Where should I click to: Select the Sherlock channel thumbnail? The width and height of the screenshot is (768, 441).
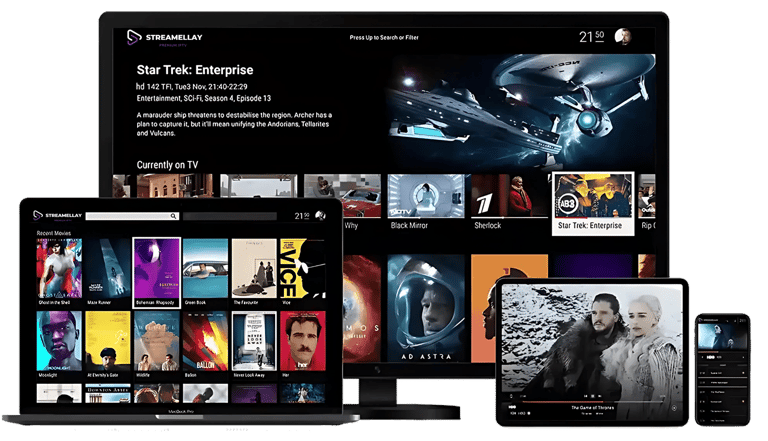509,196
